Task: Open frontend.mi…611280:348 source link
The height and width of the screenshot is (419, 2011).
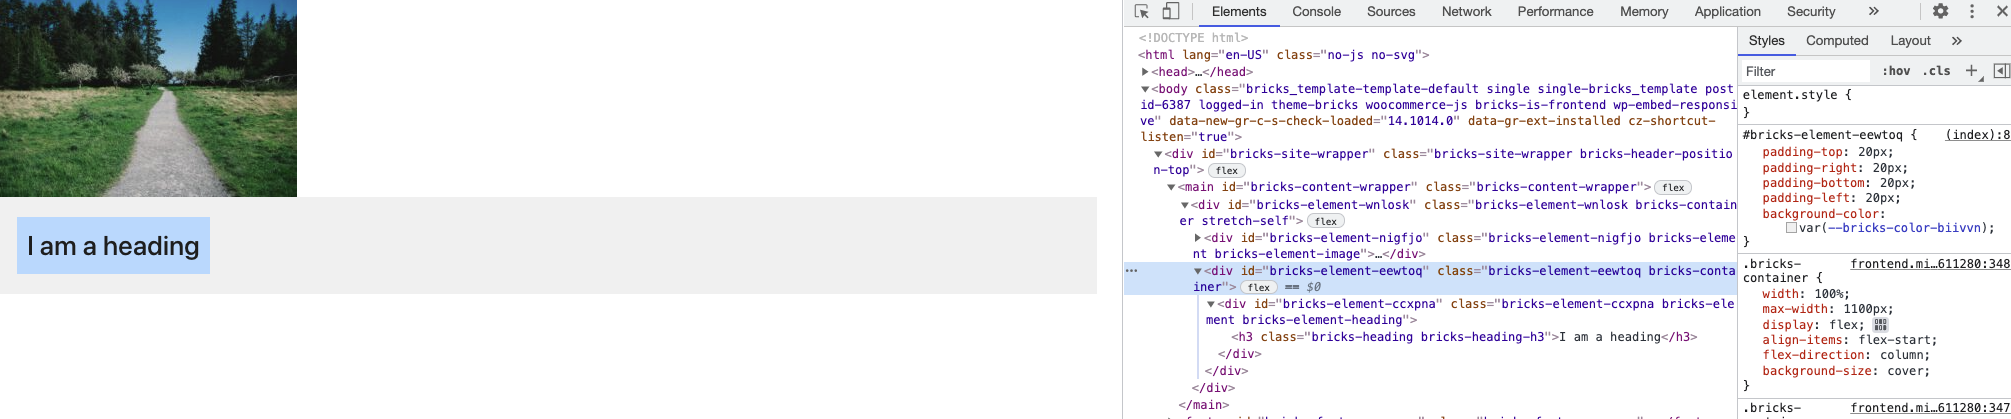Action: [1930, 265]
